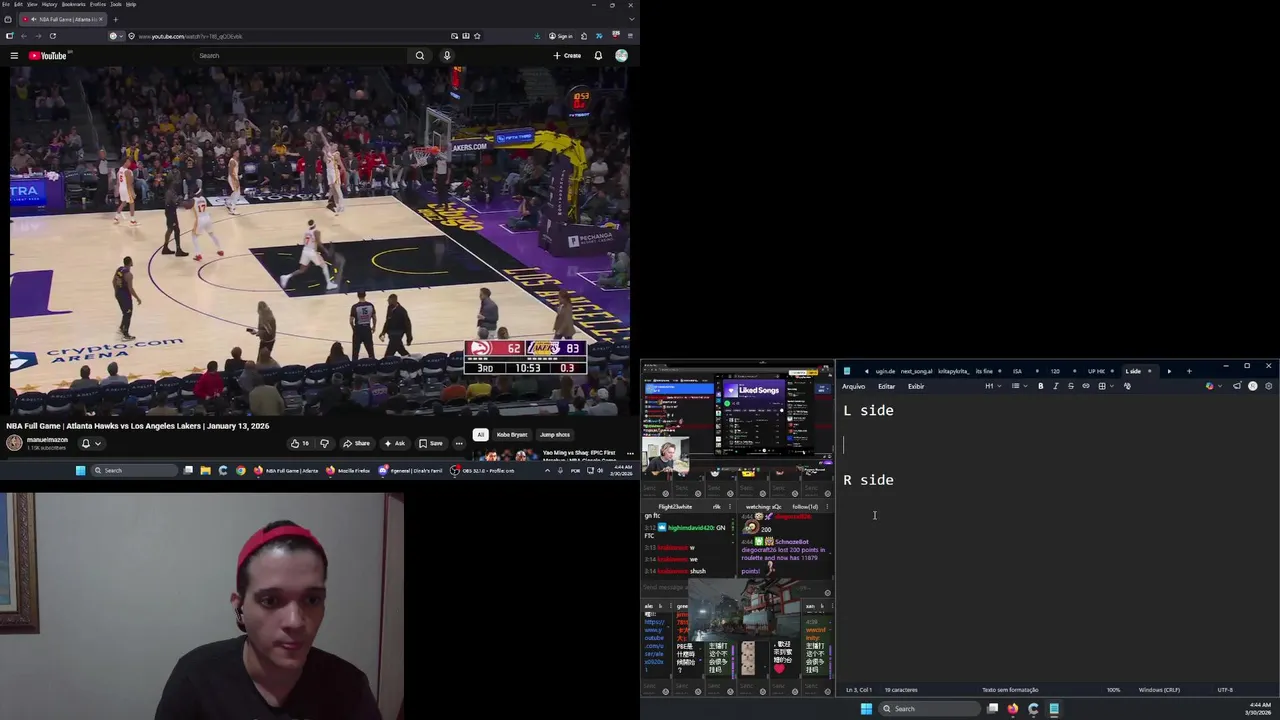1280x720 pixels.
Task: Like the NBA Full Game video
Action: [299, 443]
